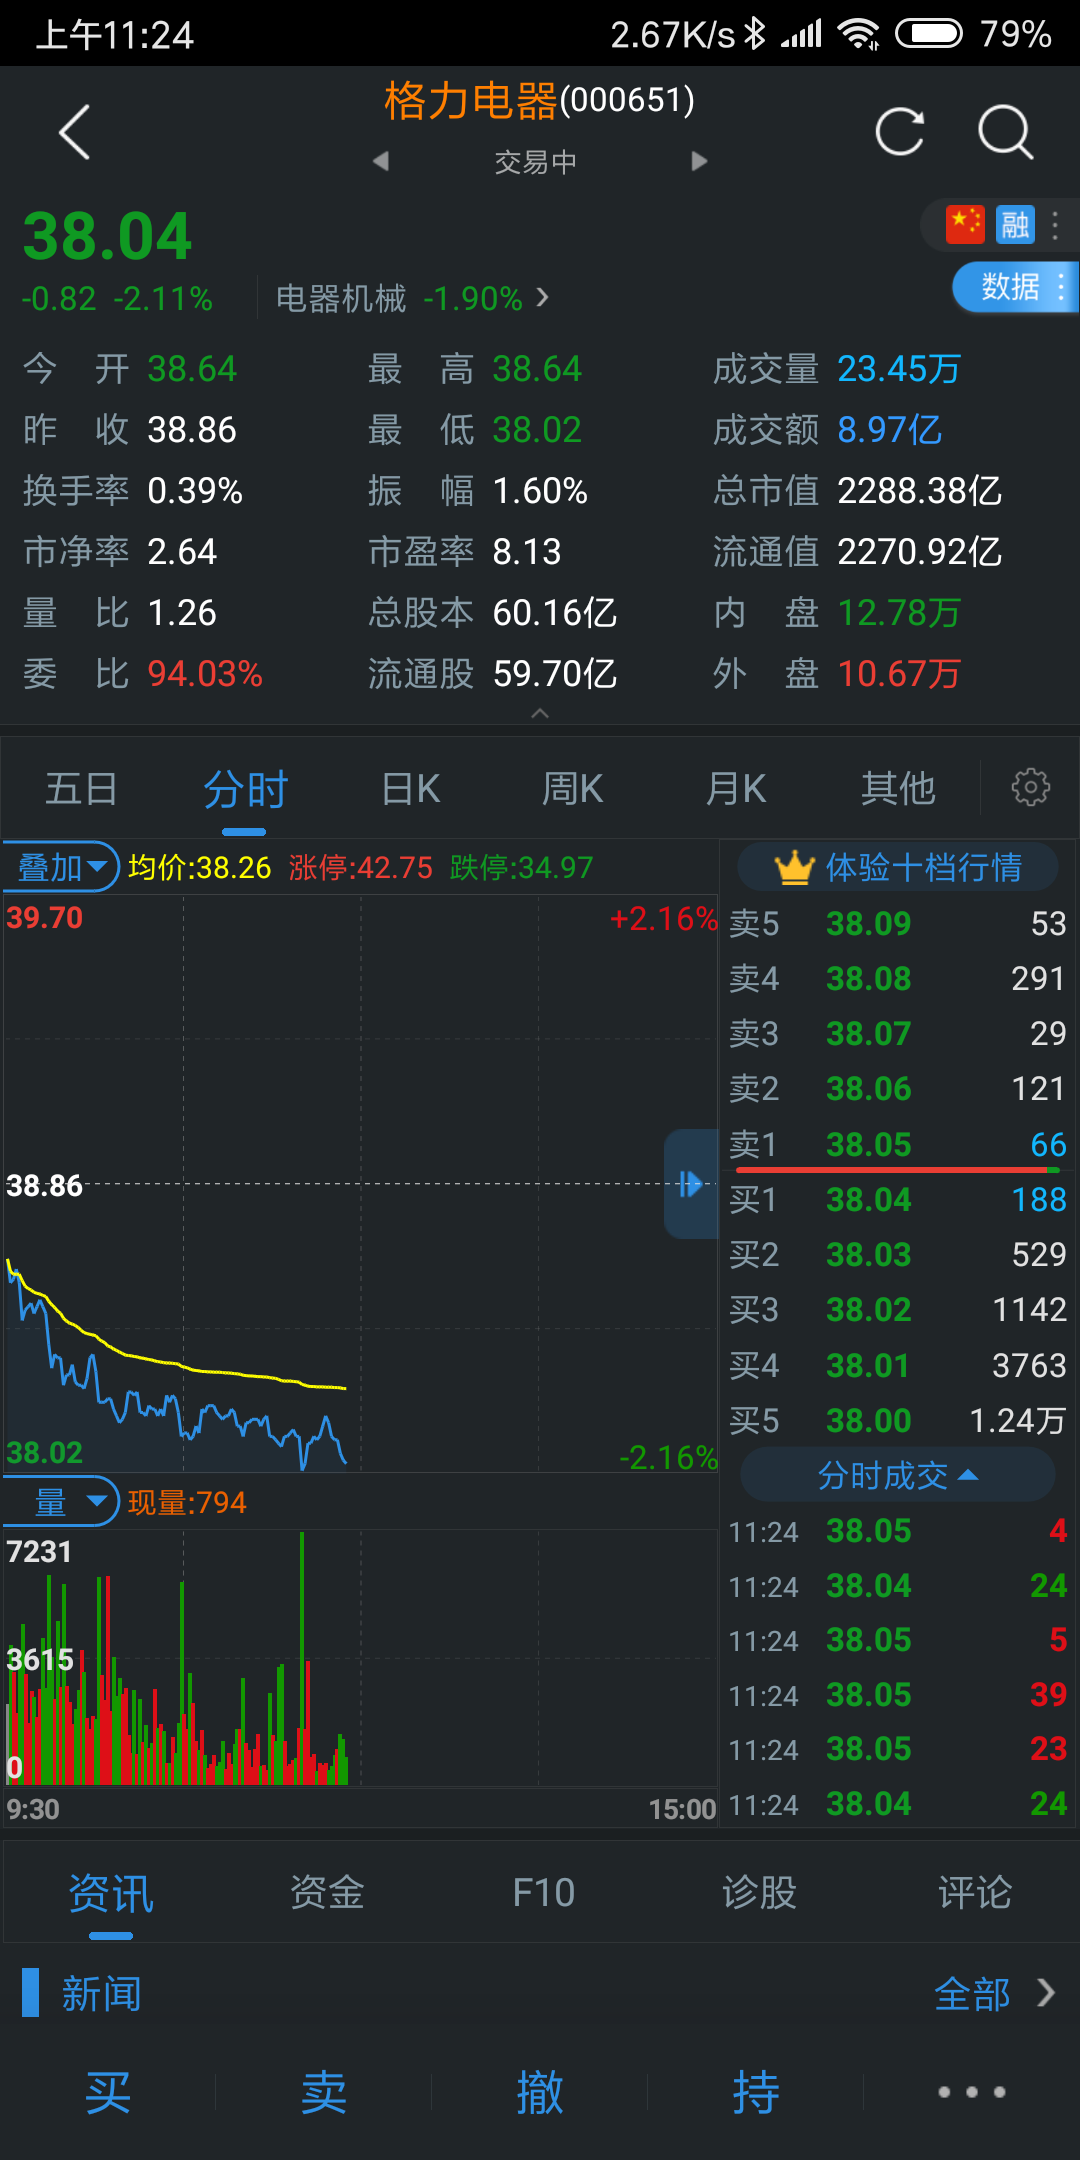This screenshot has height=2160, width=1080.
Task: Open the F10 company info tab
Action: coord(543,1893)
